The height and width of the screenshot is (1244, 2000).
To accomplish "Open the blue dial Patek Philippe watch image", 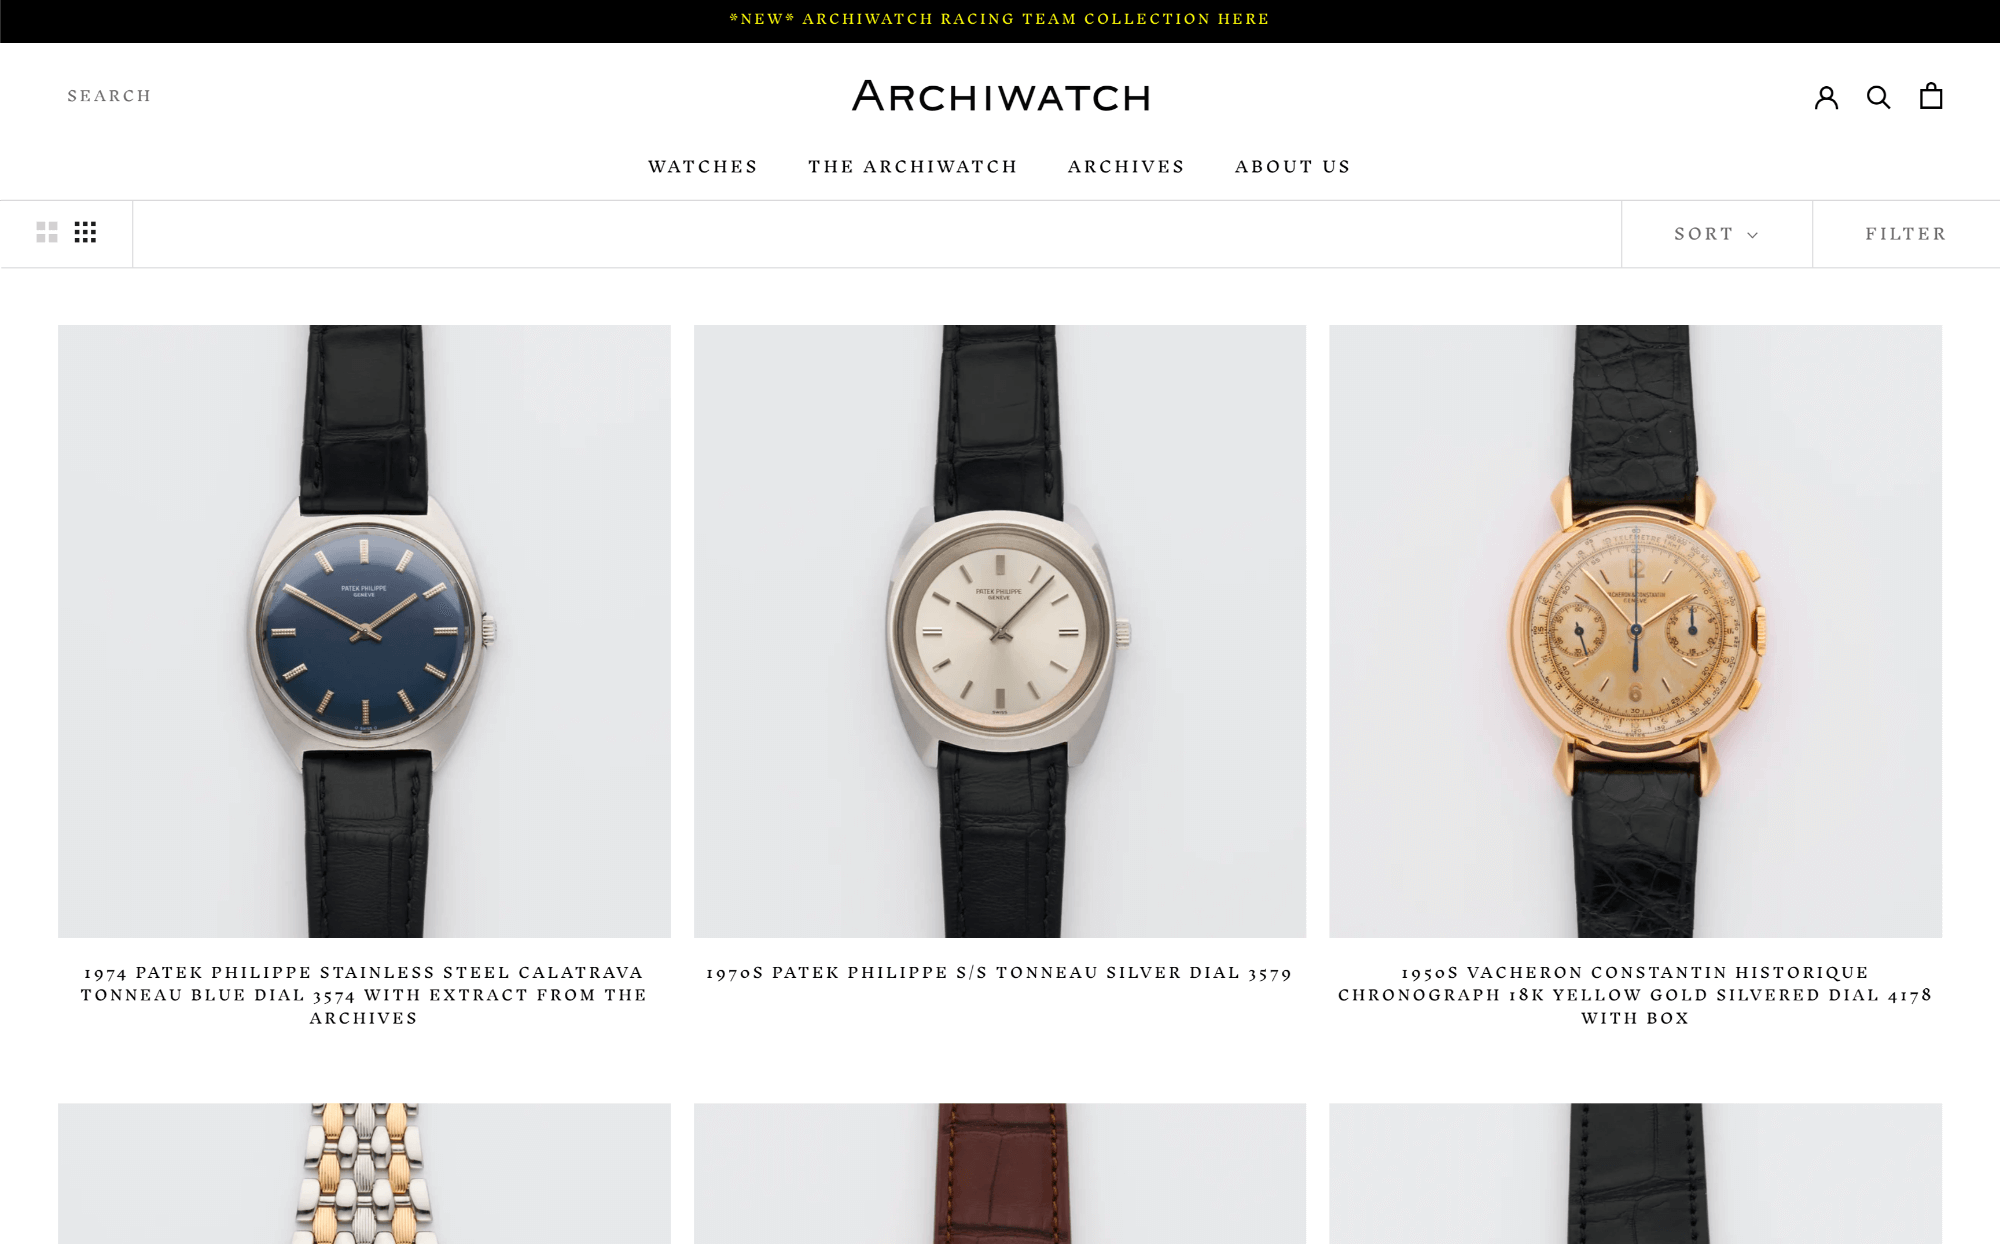I will pos(364,631).
